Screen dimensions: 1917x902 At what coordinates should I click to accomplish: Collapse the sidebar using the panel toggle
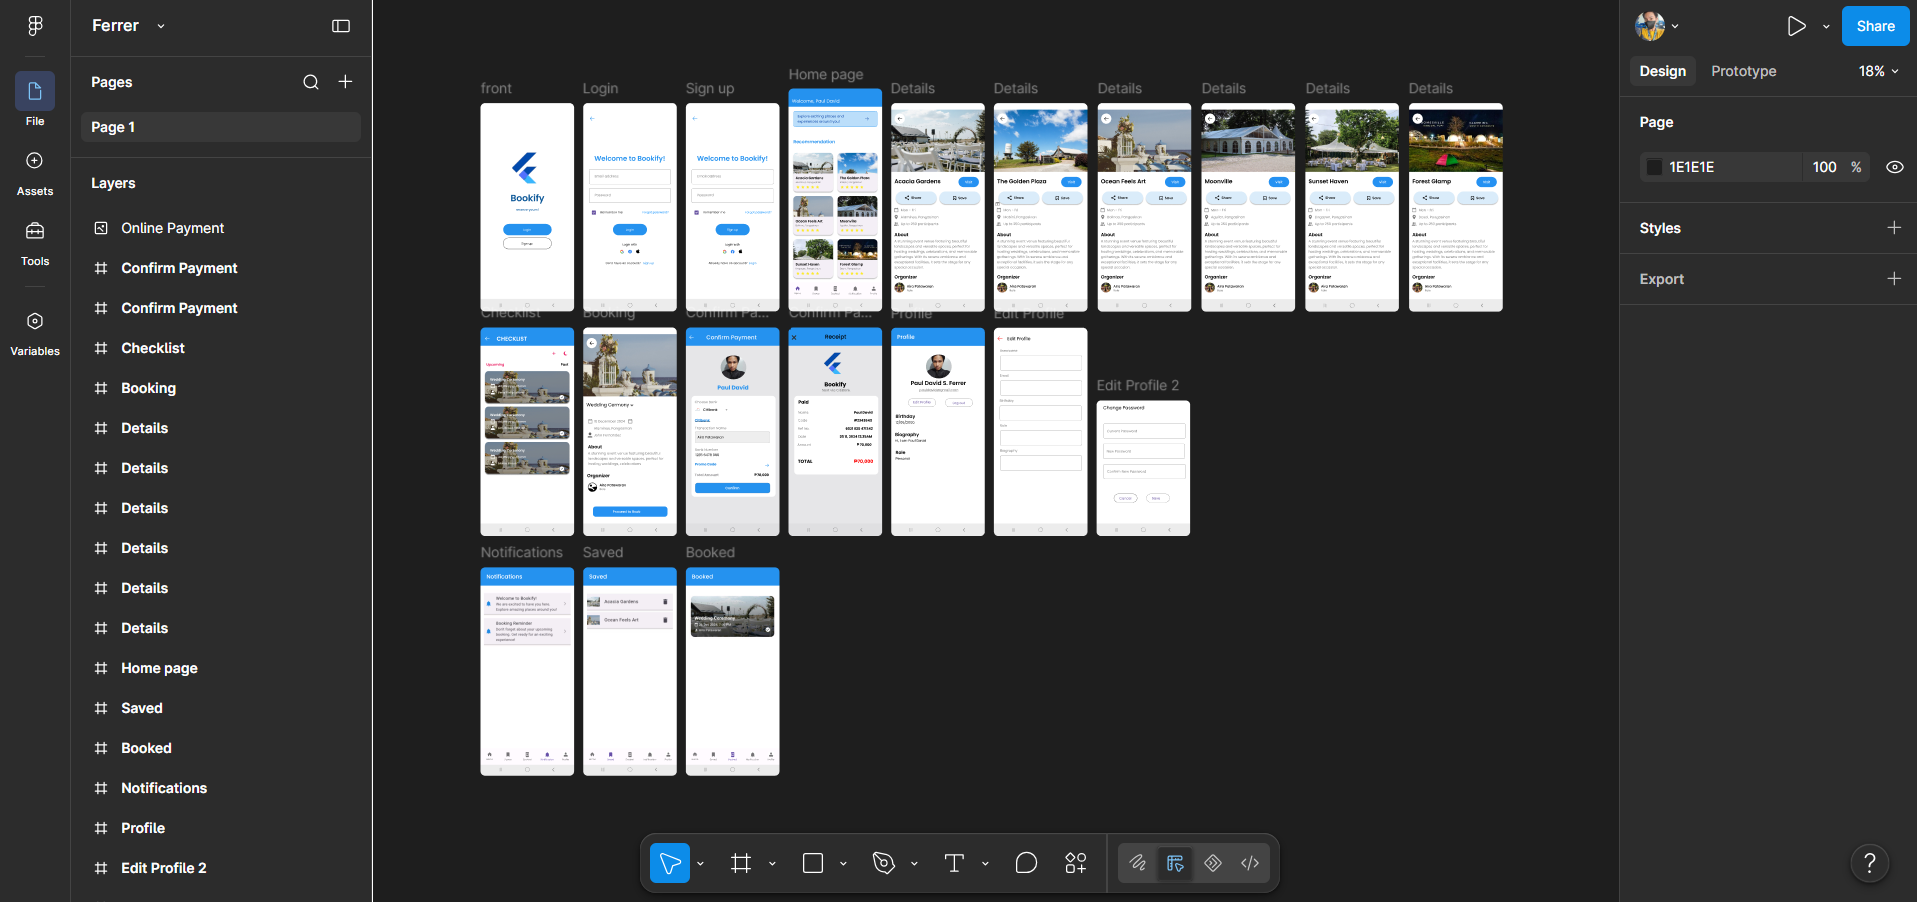pyautogui.click(x=341, y=26)
